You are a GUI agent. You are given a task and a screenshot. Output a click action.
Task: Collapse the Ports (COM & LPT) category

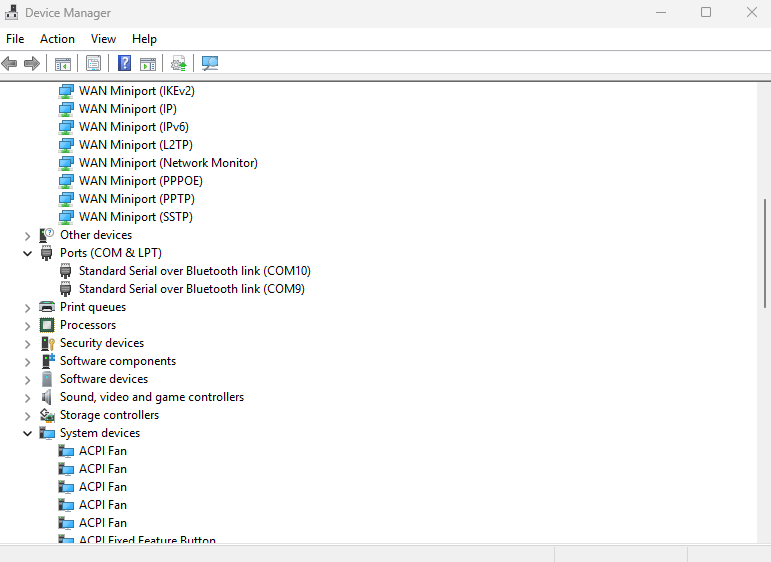point(28,254)
